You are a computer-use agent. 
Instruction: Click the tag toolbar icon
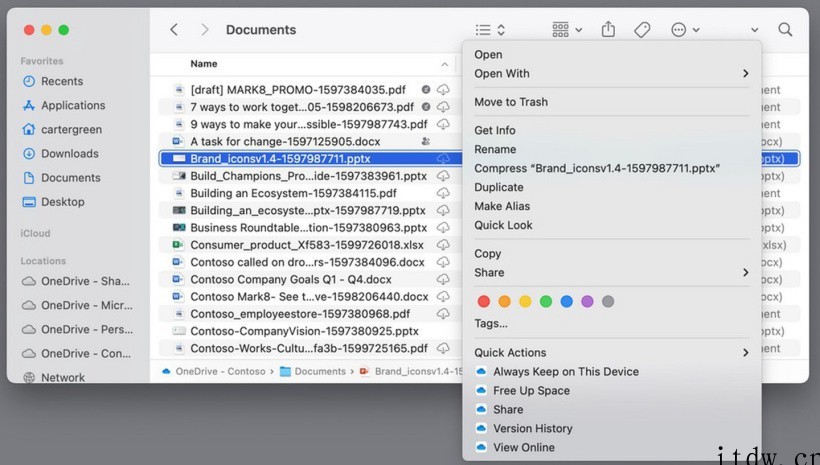[x=642, y=30]
